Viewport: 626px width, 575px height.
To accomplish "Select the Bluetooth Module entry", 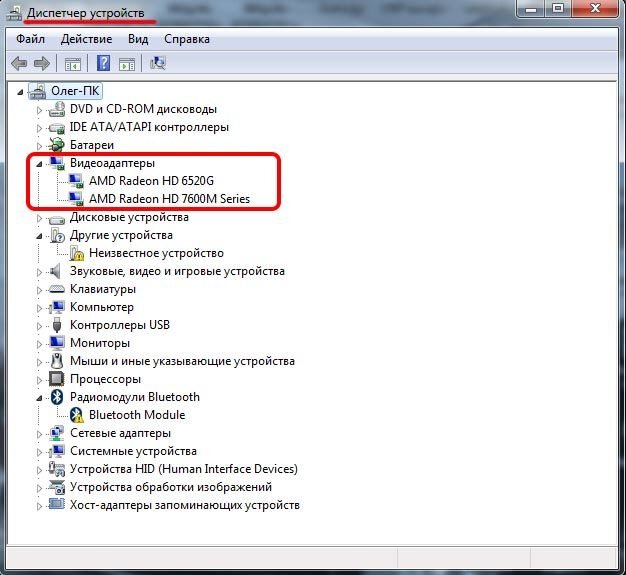I will [137, 415].
